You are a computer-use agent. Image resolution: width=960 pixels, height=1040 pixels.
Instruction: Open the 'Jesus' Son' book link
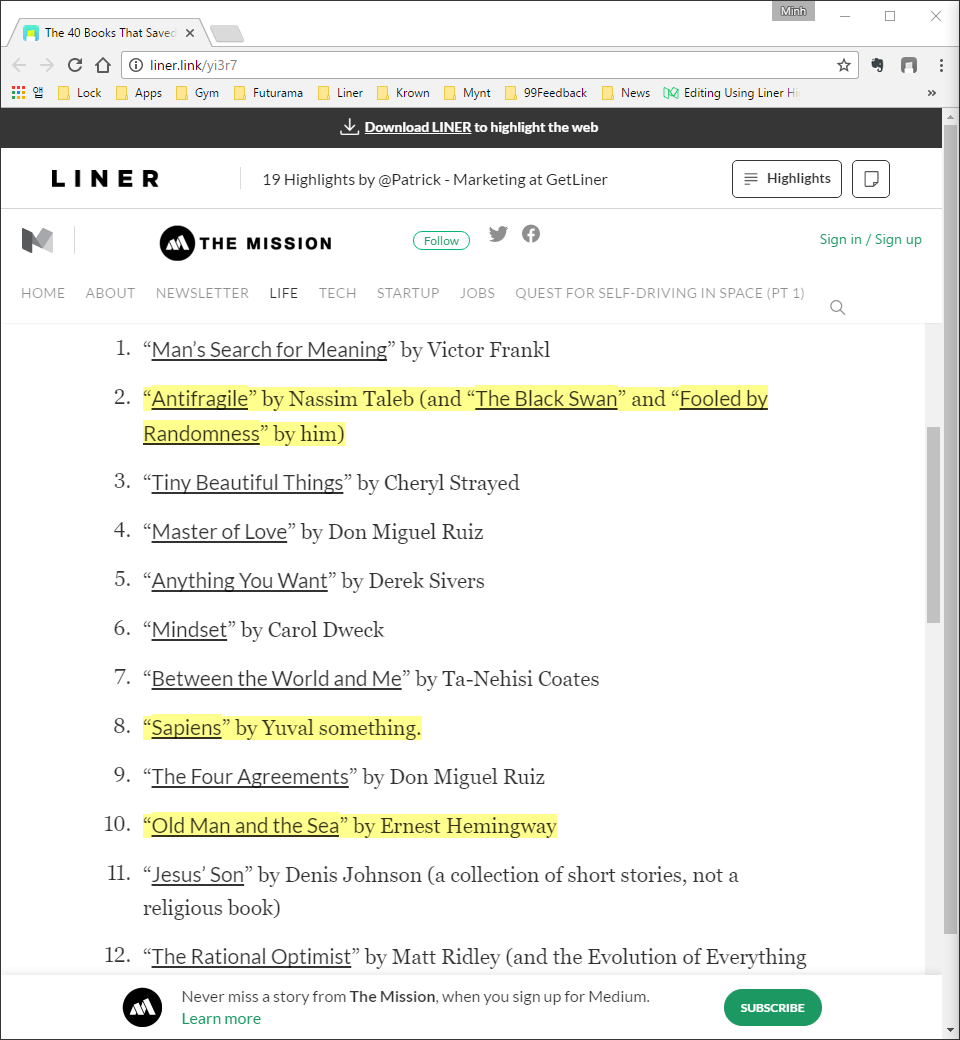point(198,875)
